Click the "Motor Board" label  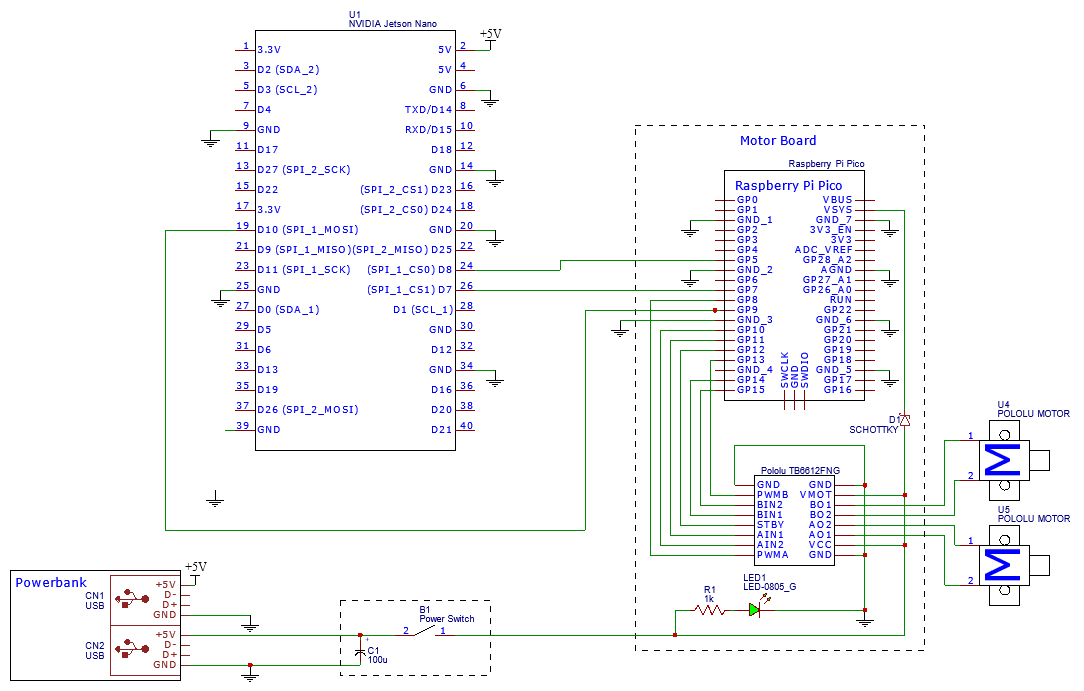tap(778, 141)
